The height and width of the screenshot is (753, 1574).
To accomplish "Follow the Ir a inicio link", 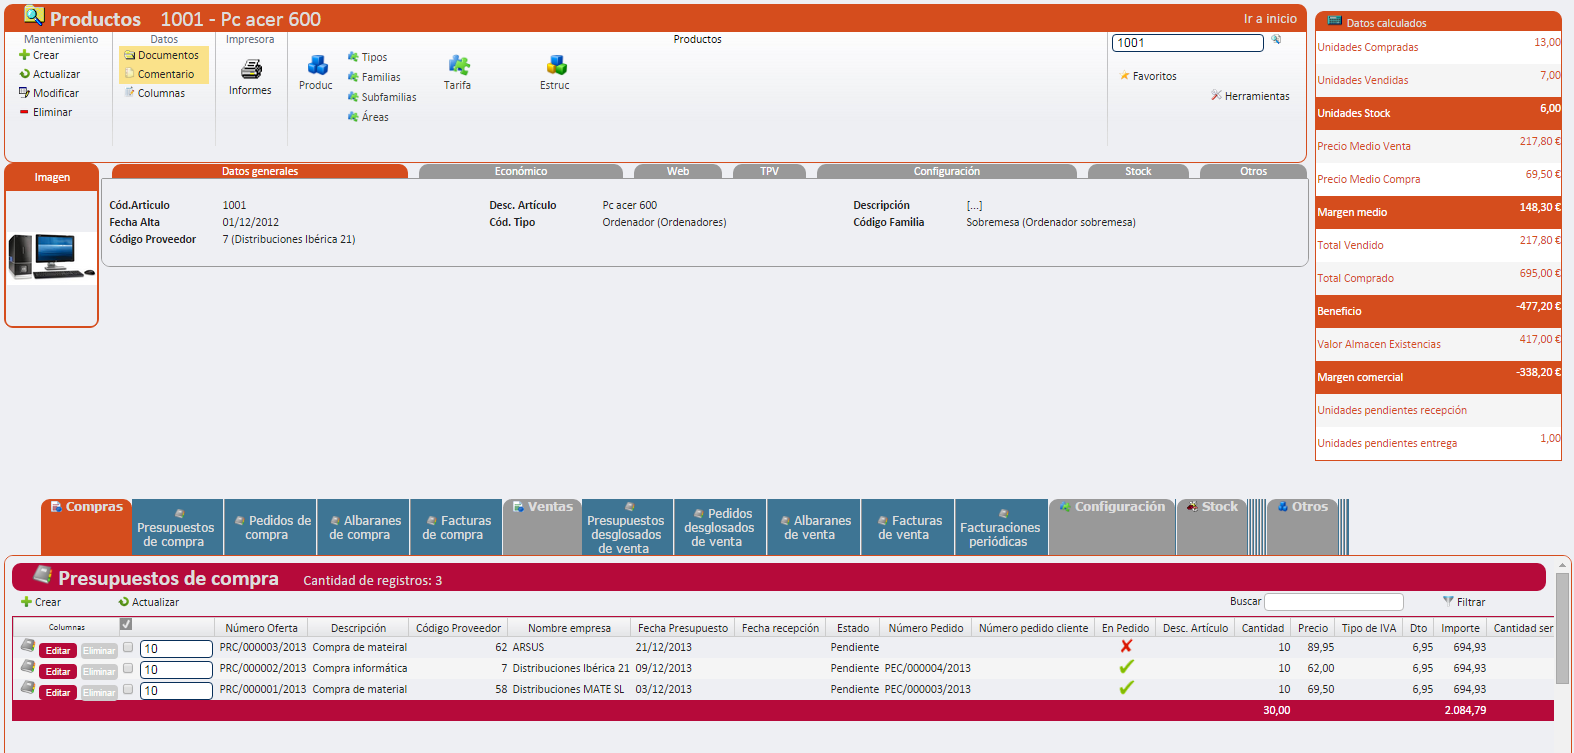I will [1270, 19].
